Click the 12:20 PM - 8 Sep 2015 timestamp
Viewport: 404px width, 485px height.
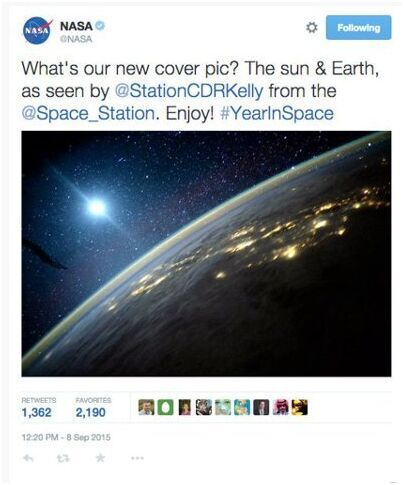coord(66,437)
